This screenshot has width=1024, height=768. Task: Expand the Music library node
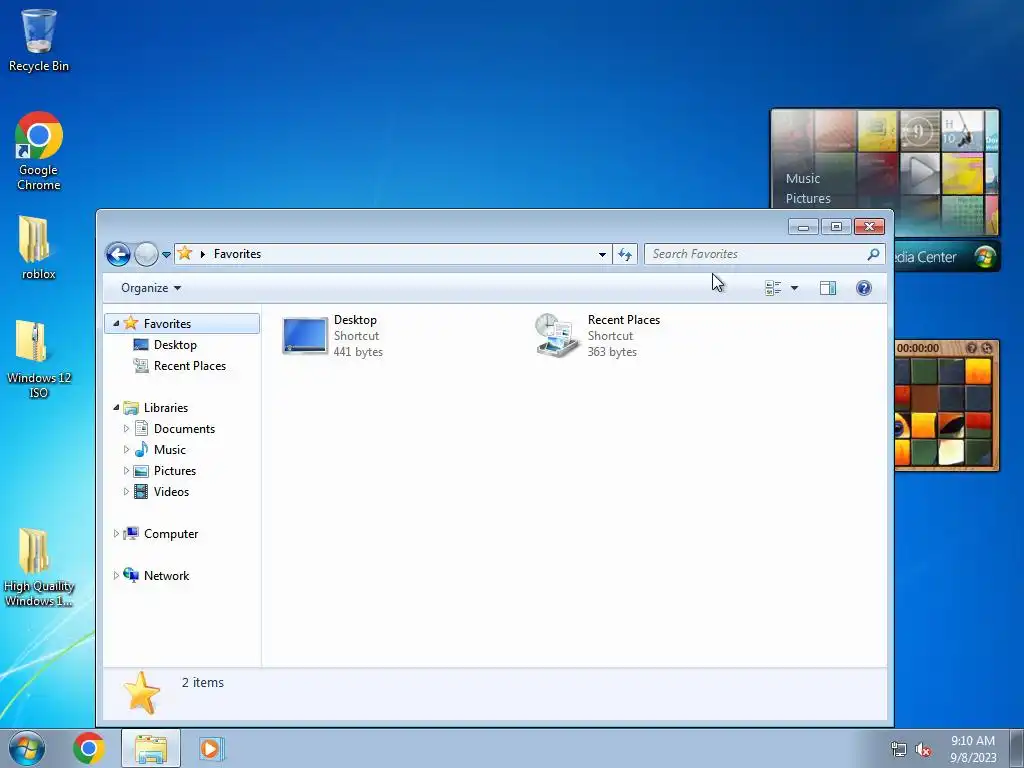(x=126, y=449)
